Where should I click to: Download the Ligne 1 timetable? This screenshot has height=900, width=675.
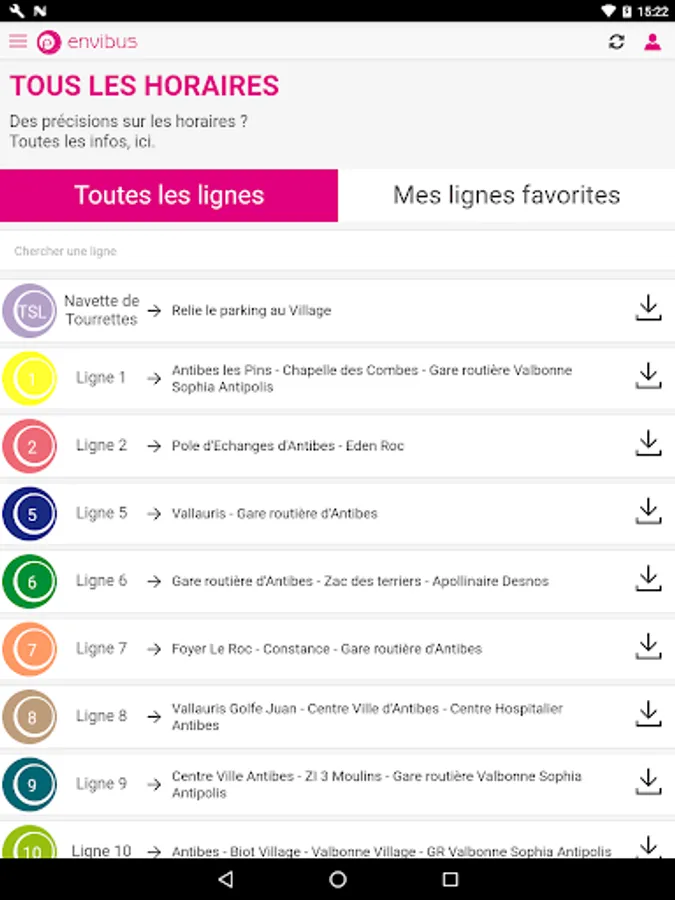click(x=648, y=376)
